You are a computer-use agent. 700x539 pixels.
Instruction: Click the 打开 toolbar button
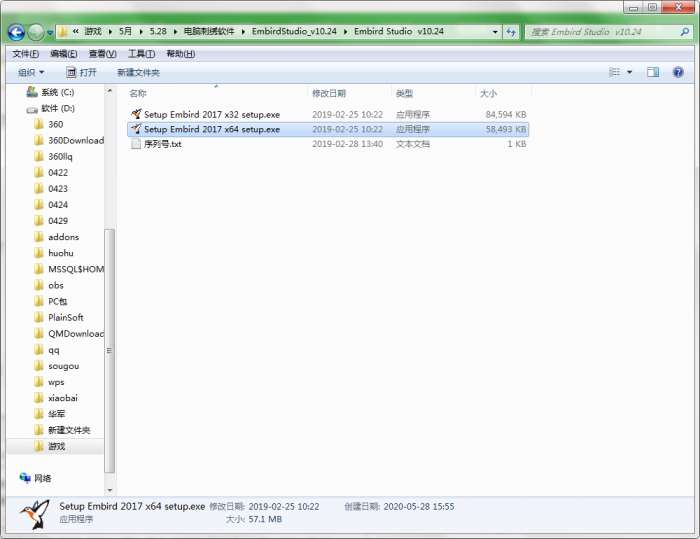pos(81,72)
